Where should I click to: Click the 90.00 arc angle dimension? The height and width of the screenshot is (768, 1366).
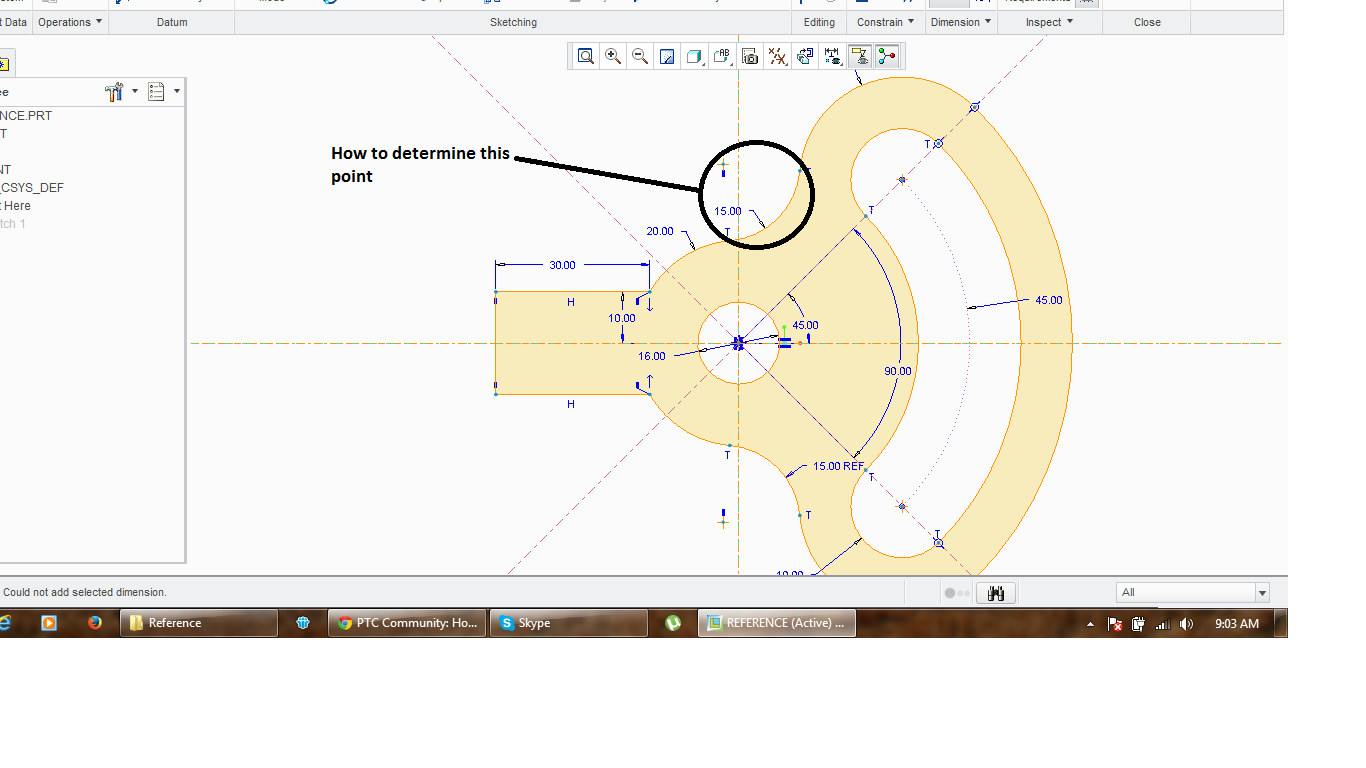(898, 371)
